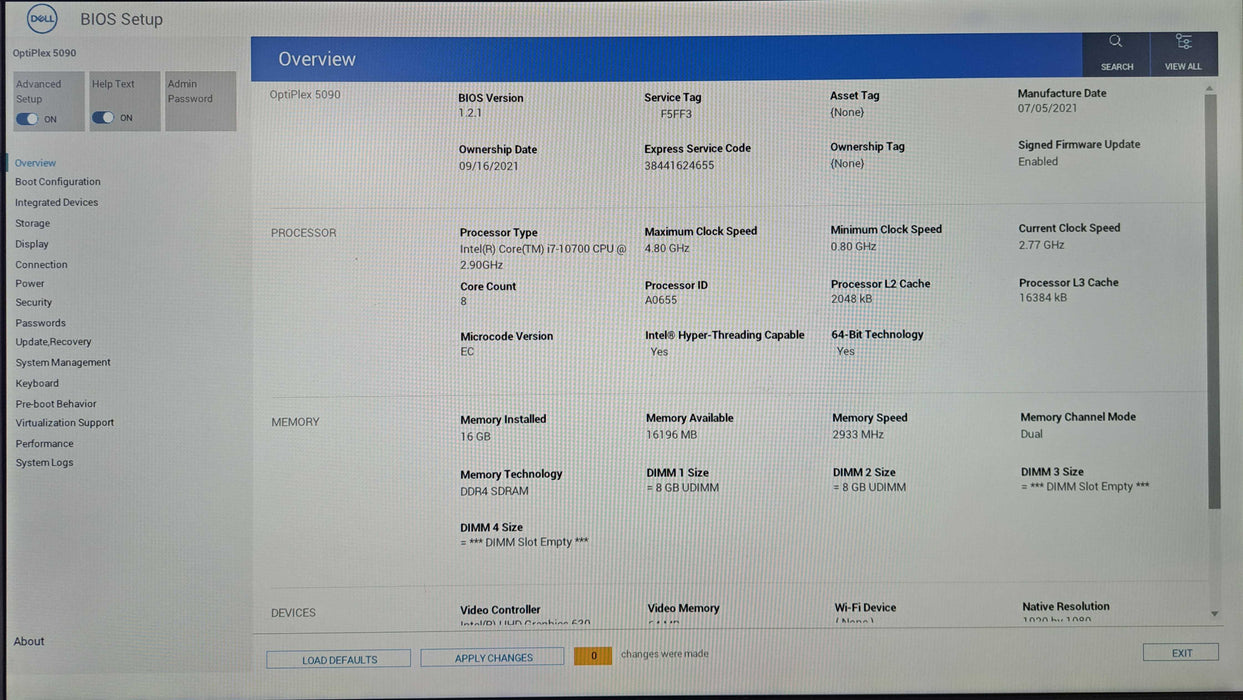The width and height of the screenshot is (1243, 700).
Task: Click the scrollbar down arrow
Action: coord(1215,614)
